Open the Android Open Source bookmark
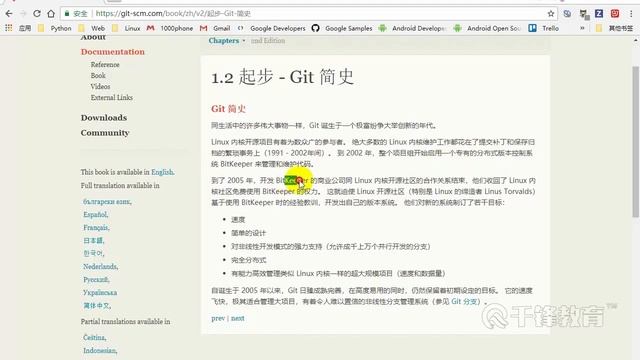The image size is (640, 360). pos(487,28)
